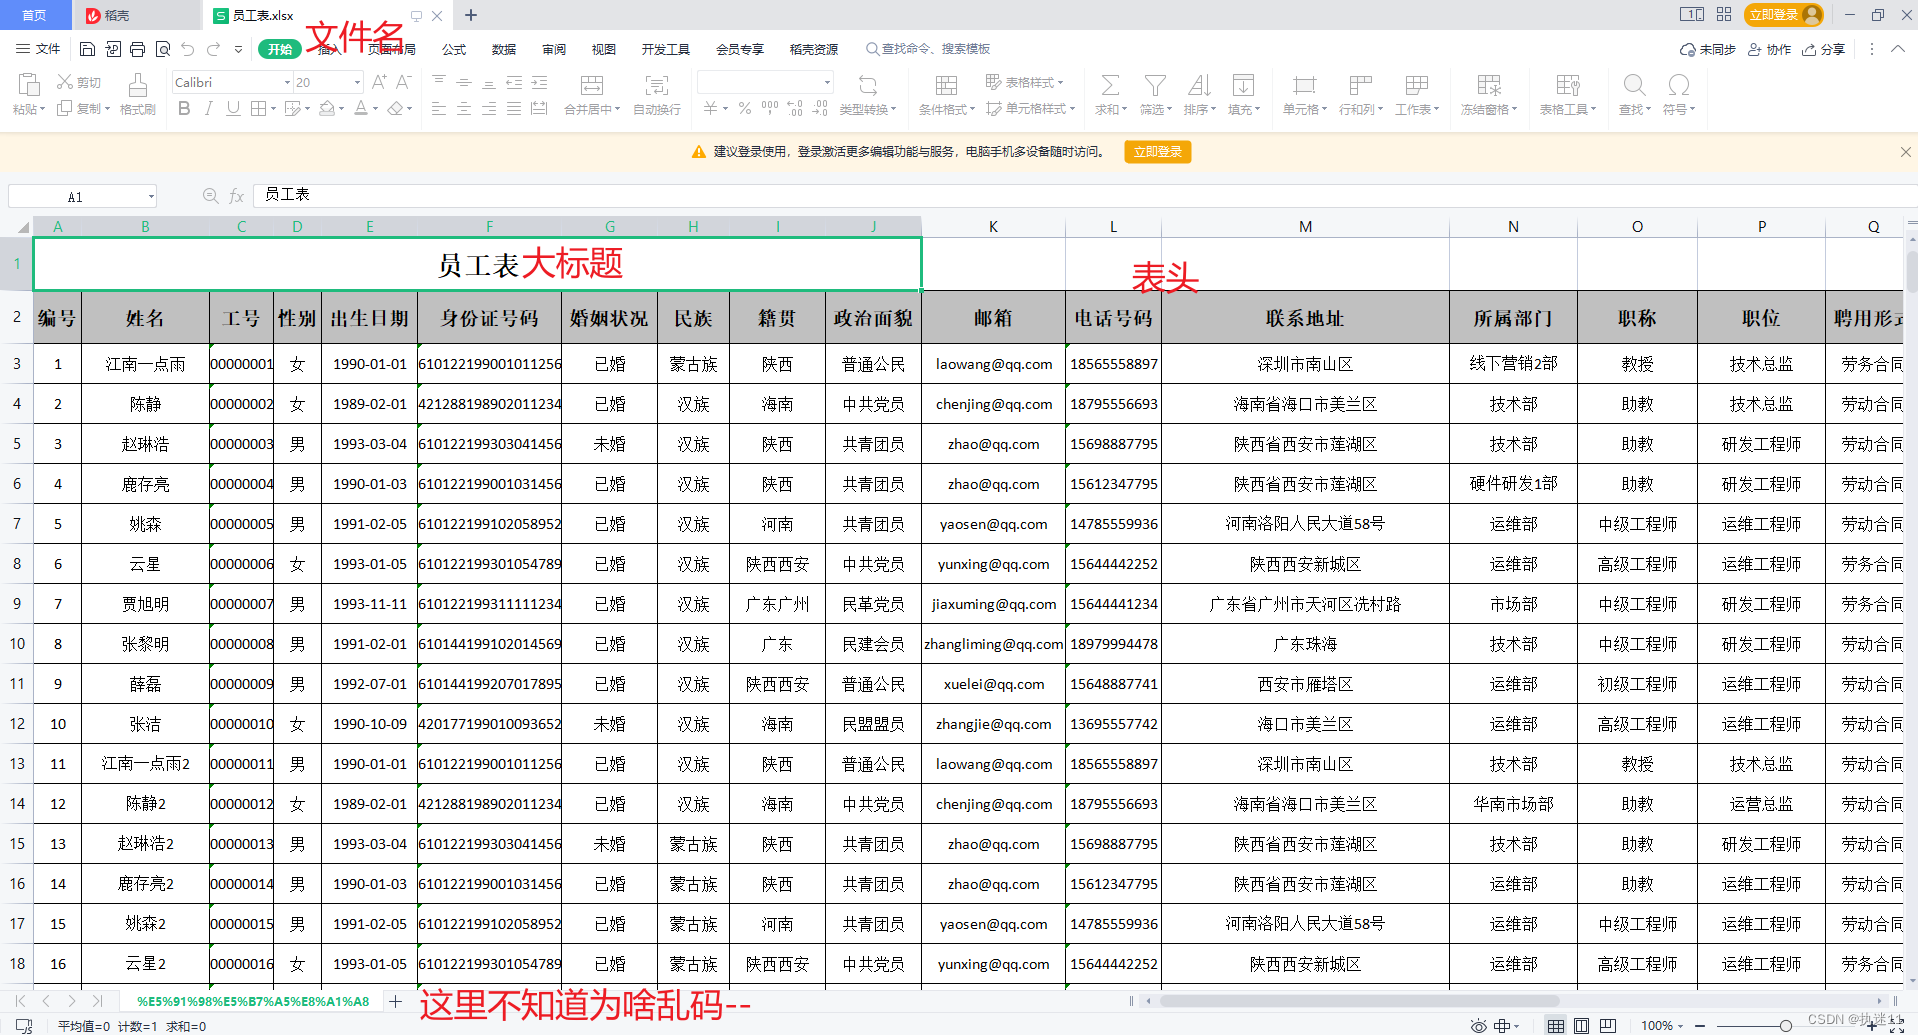Click the zoom slider handle
Viewport: 1918px width, 1035px height.
[1785, 1026]
